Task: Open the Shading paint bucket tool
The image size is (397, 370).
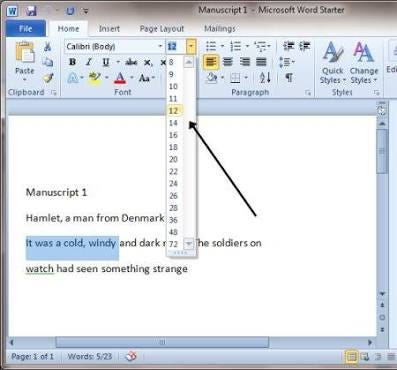Action: pos(211,78)
